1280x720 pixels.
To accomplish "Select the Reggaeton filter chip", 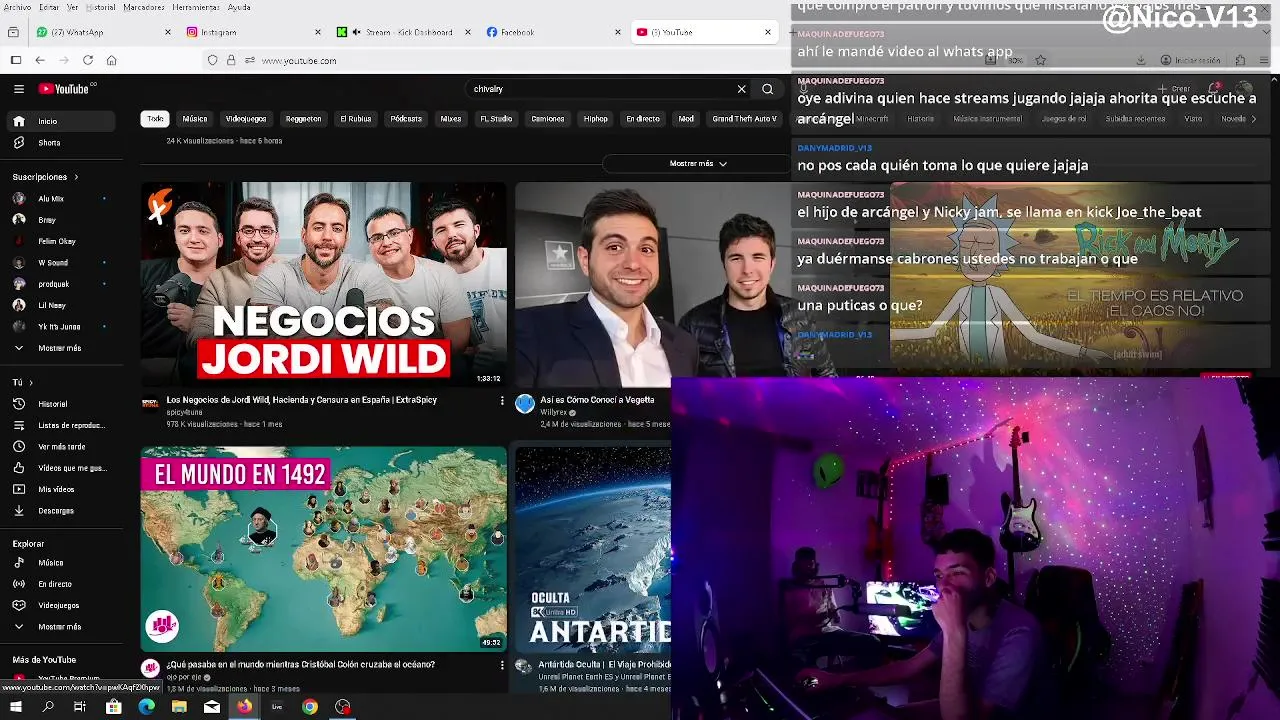I will tap(303, 119).
